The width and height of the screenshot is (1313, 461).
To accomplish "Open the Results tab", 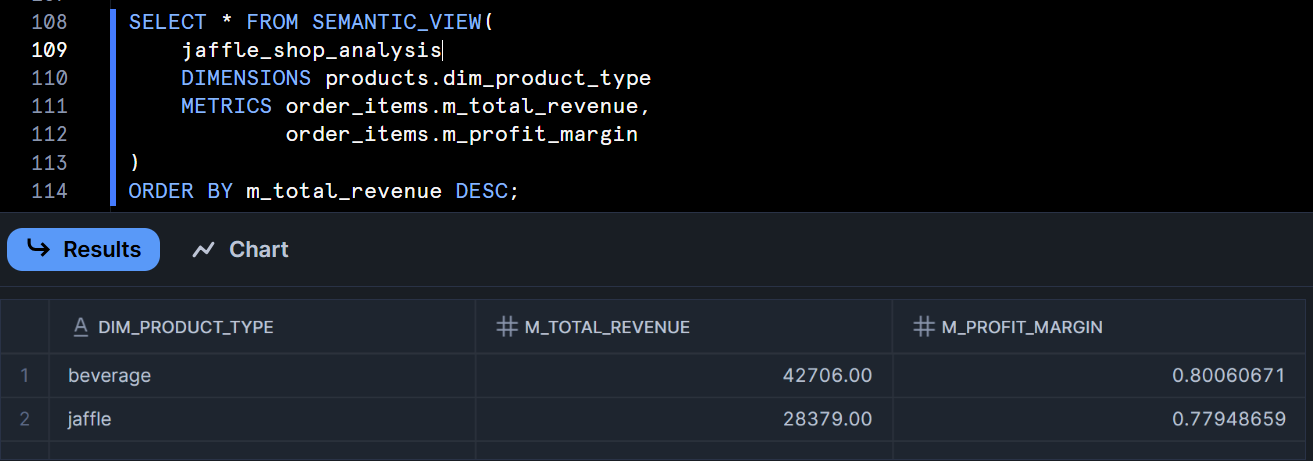I will click(84, 249).
